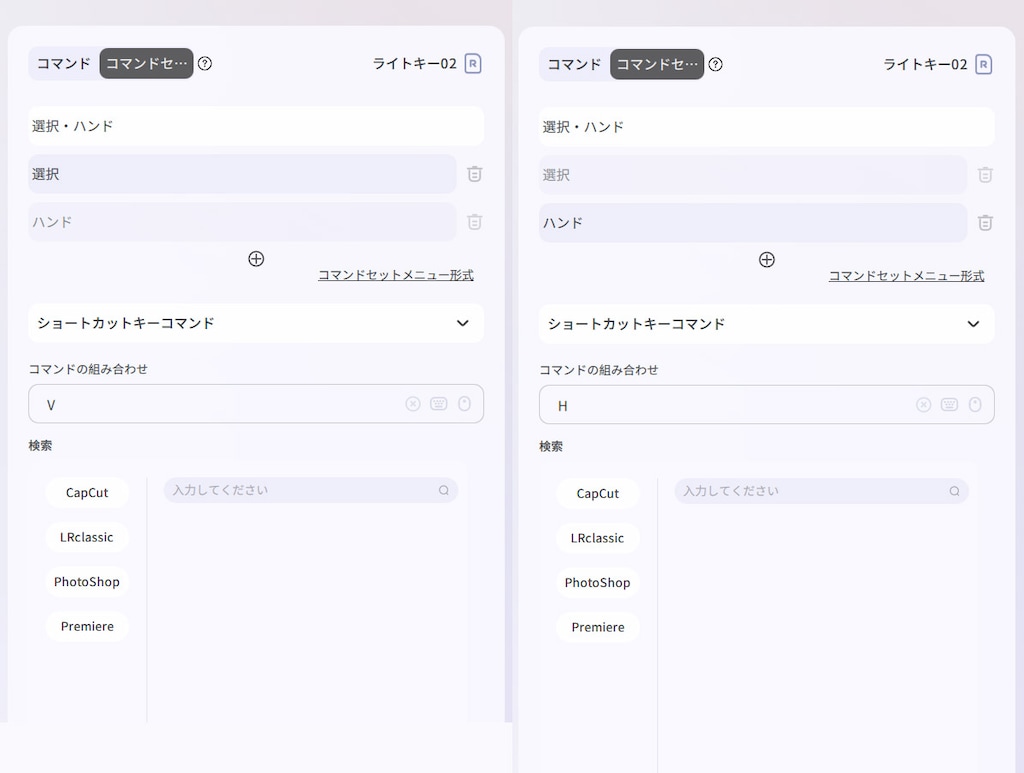Clear the V shortcut with the X icon
The width and height of the screenshot is (1024, 773).
413,404
